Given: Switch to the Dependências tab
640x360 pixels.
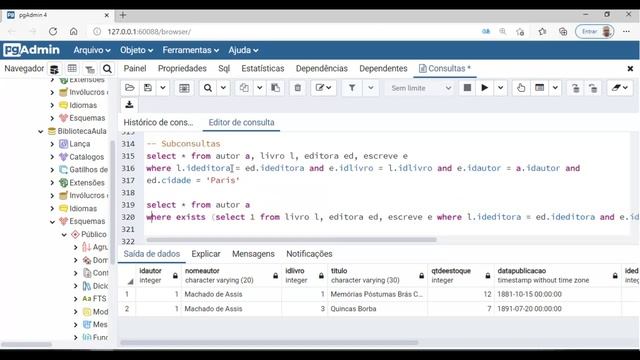Looking at the screenshot, I should point(322,69).
